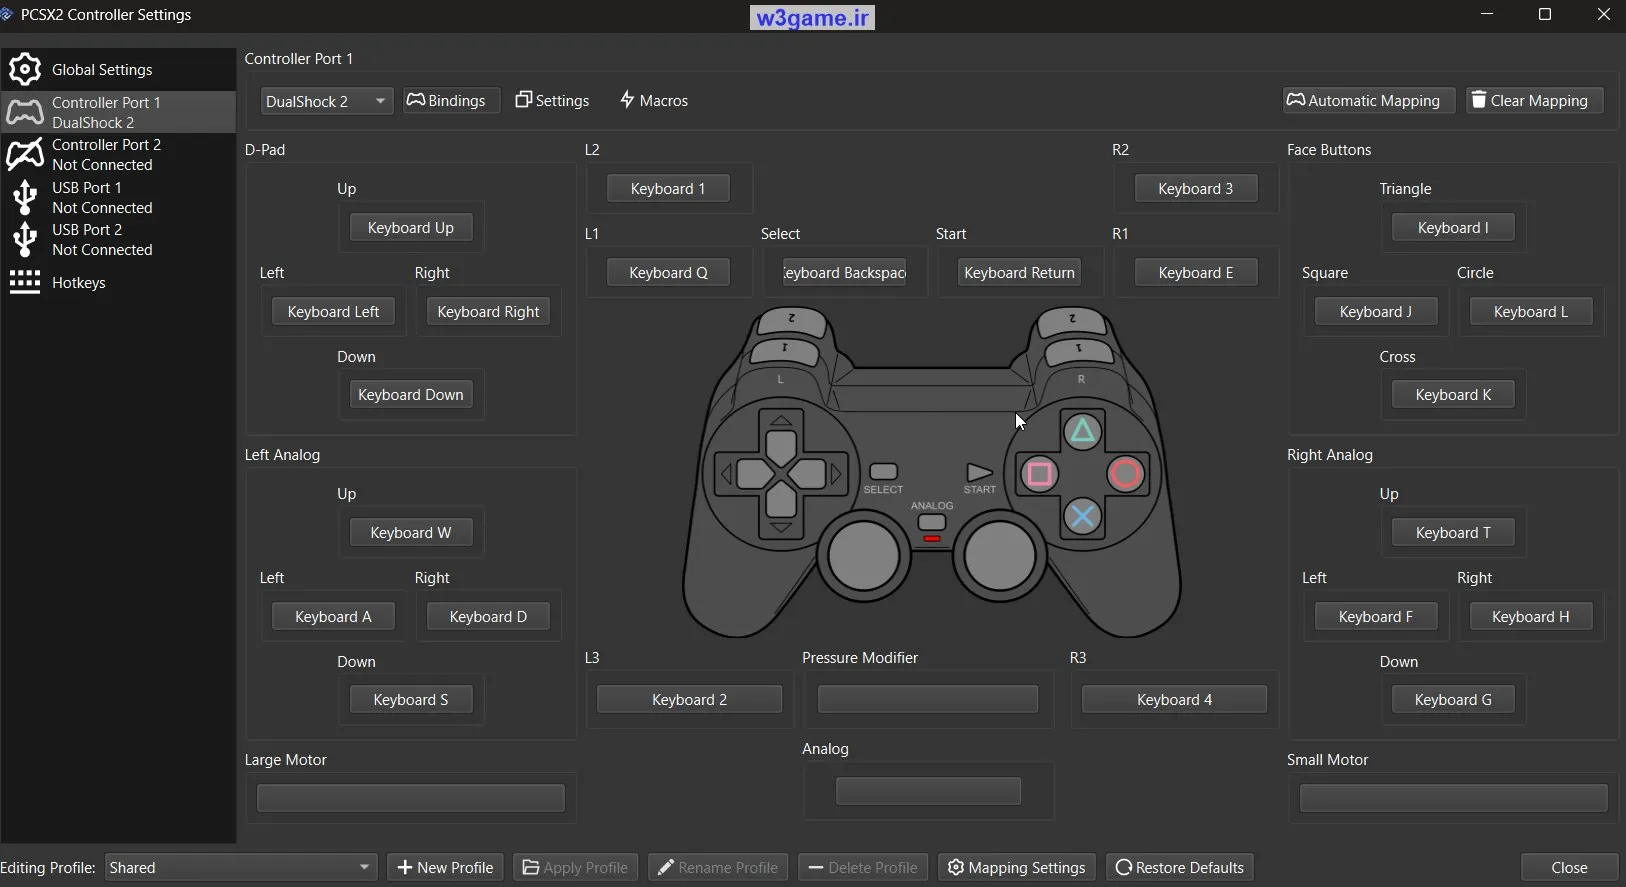Rebind Start binding Keyboard Return
Viewport: 1626px width, 887px height.
(1019, 272)
